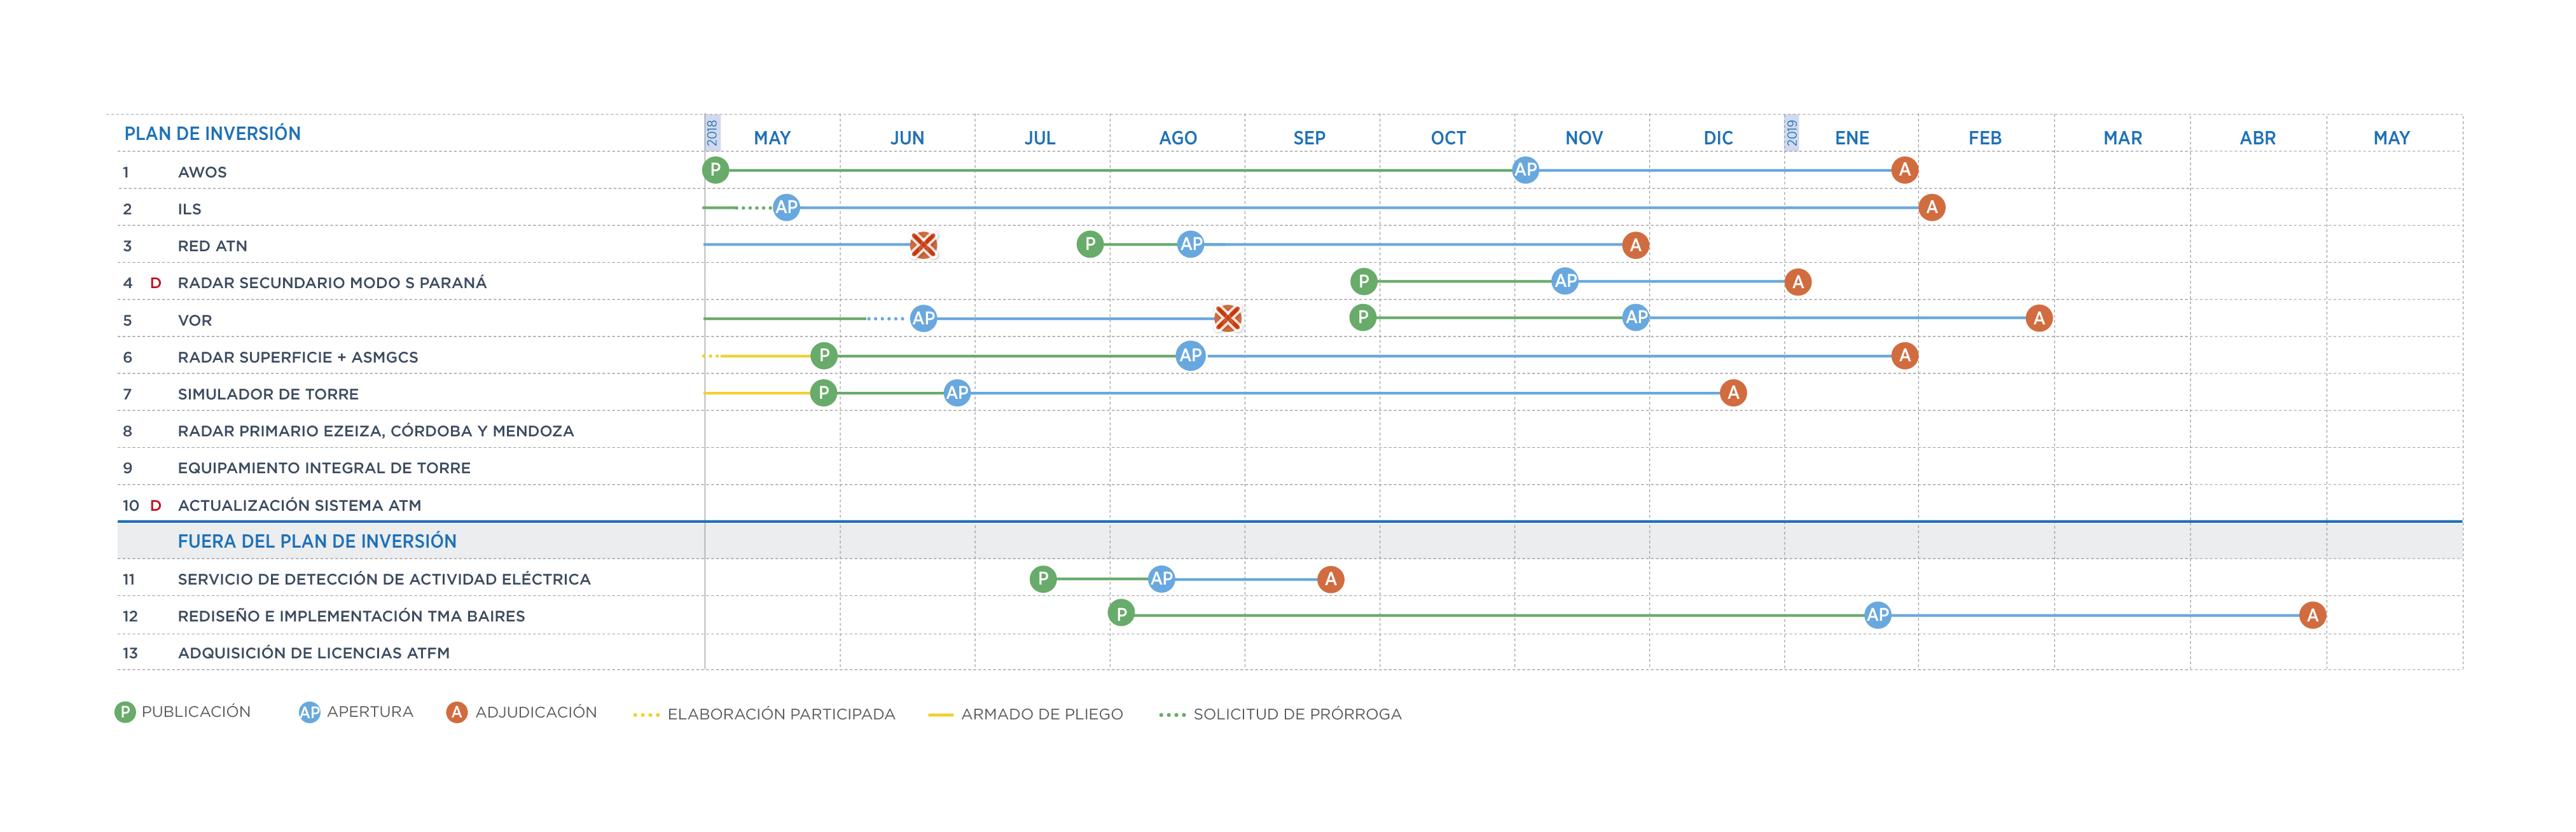The width and height of the screenshot is (2576, 832).
Task: Click the RED ATN adjudicación A marker
Action: click(1635, 245)
